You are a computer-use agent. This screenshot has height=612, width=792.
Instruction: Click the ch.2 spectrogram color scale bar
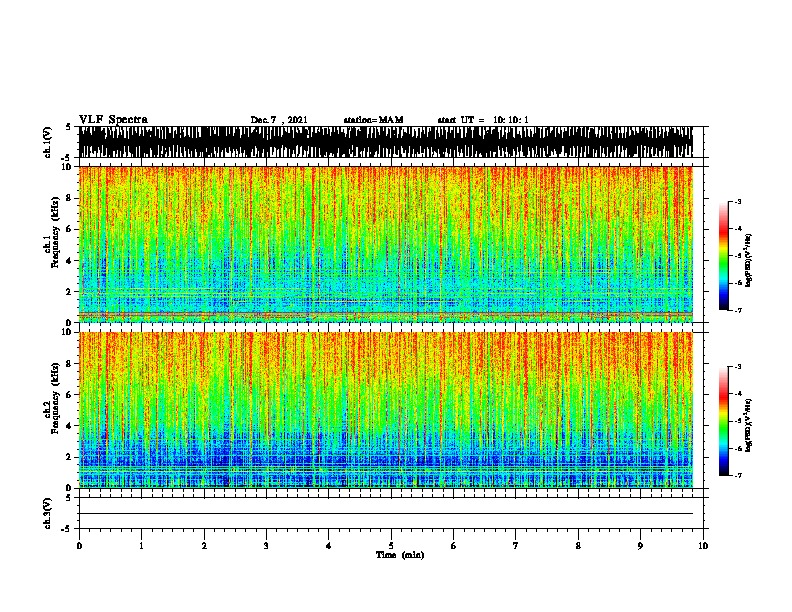[x=724, y=421]
